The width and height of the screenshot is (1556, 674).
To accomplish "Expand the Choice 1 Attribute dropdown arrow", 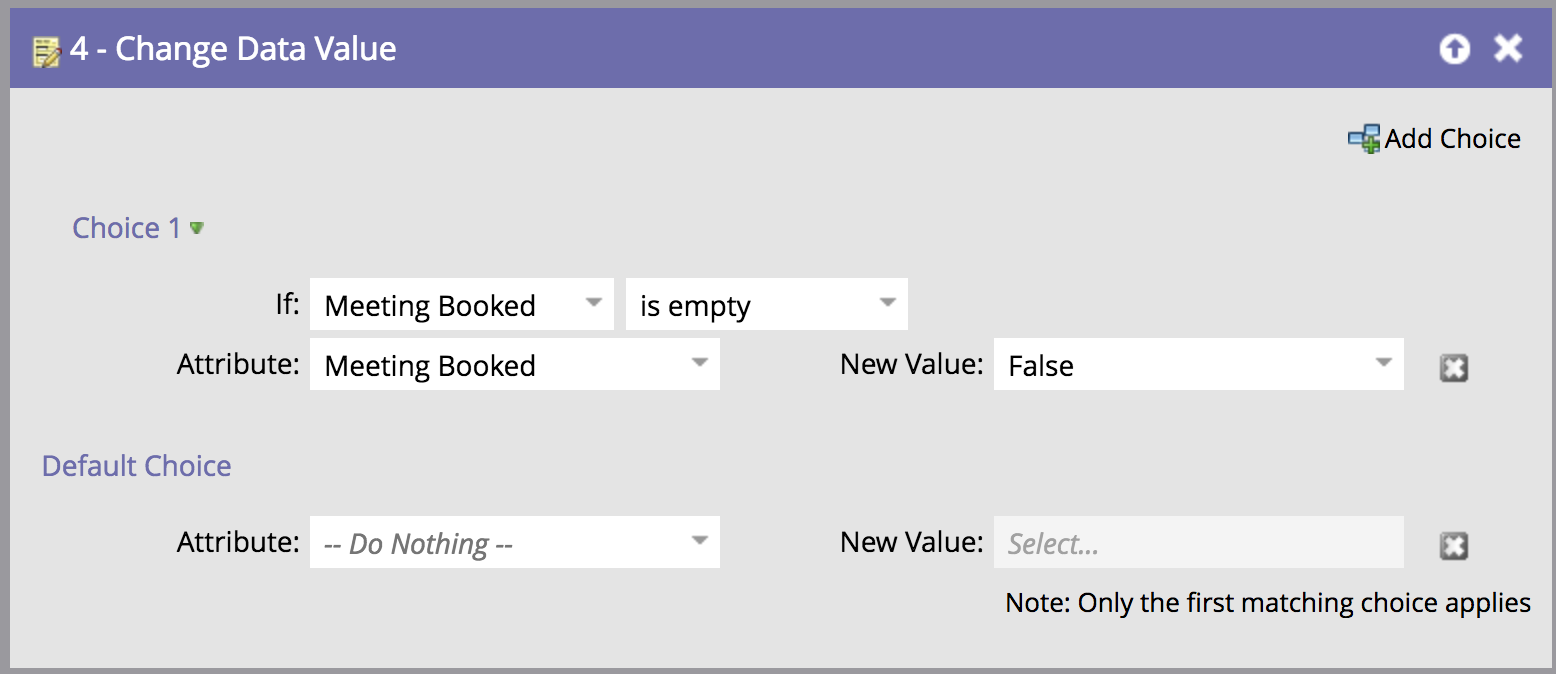I will (x=700, y=363).
